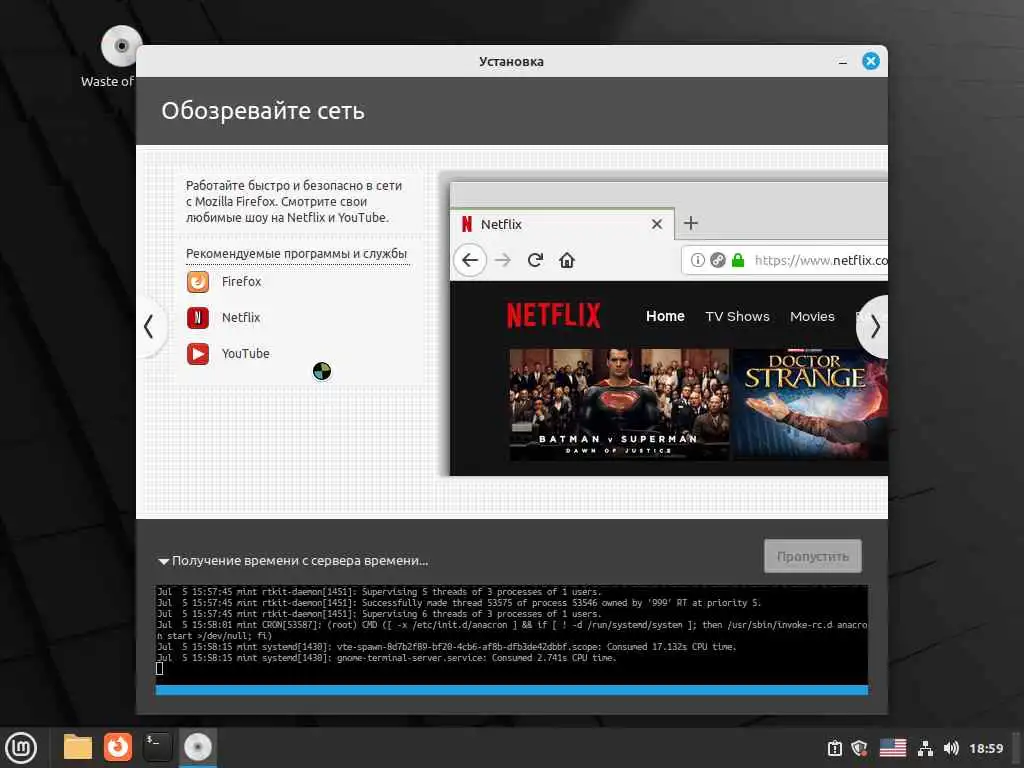Select the Netflix browser tab in slide
1024x768 pixels.
[562, 224]
